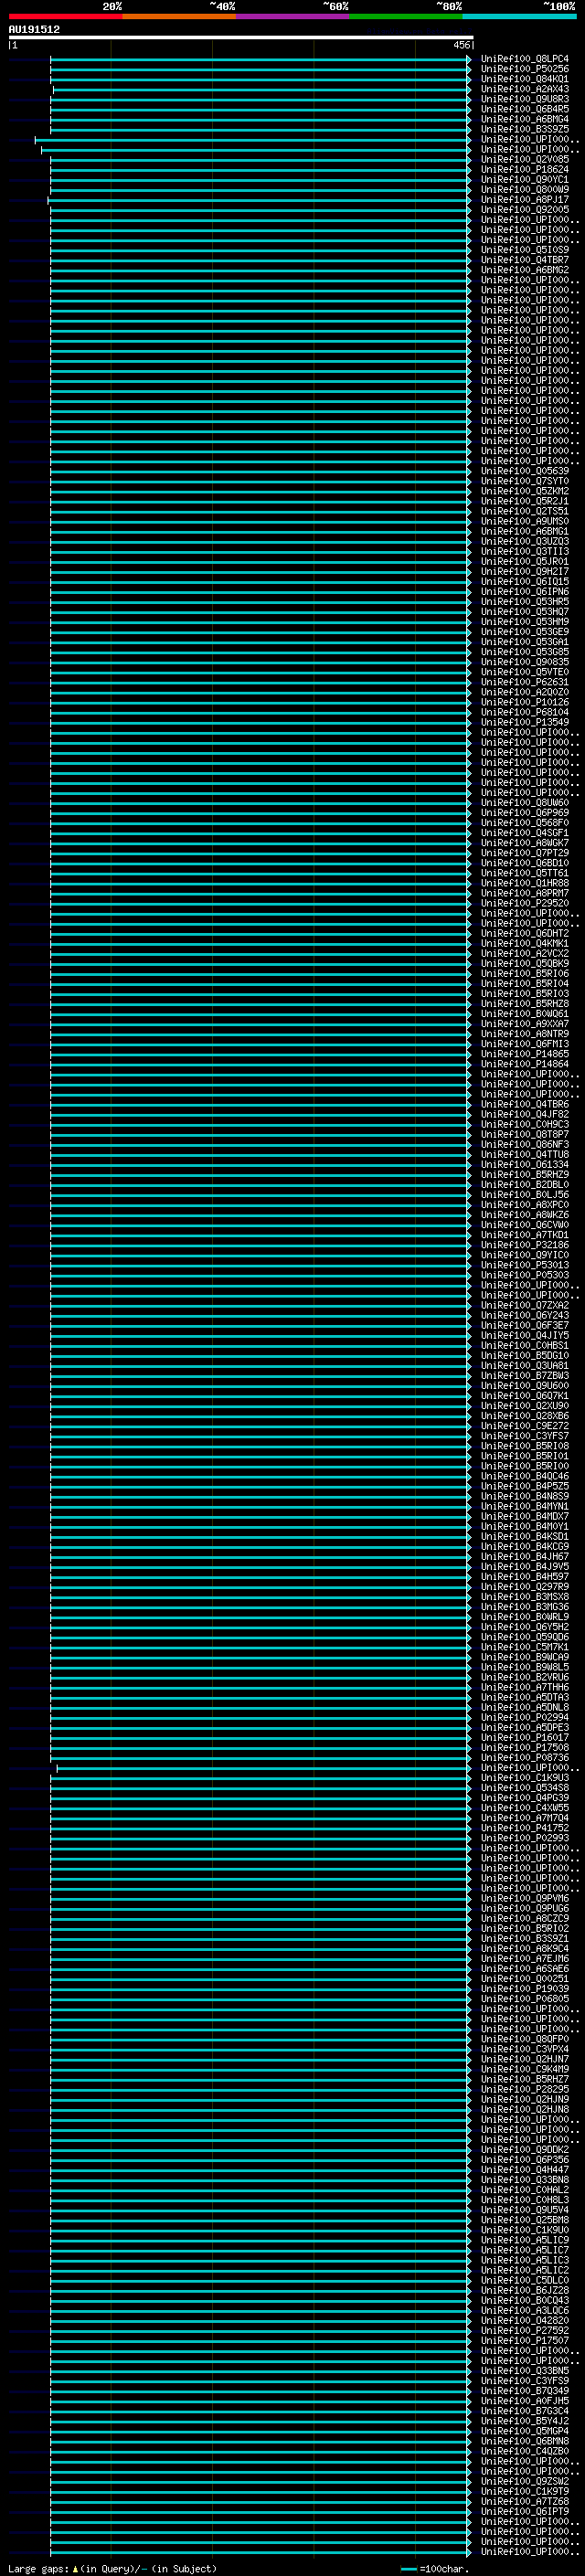Select the UniRef100_Q4TBR7 label
This screenshot has height=2576, width=585.
point(524,260)
